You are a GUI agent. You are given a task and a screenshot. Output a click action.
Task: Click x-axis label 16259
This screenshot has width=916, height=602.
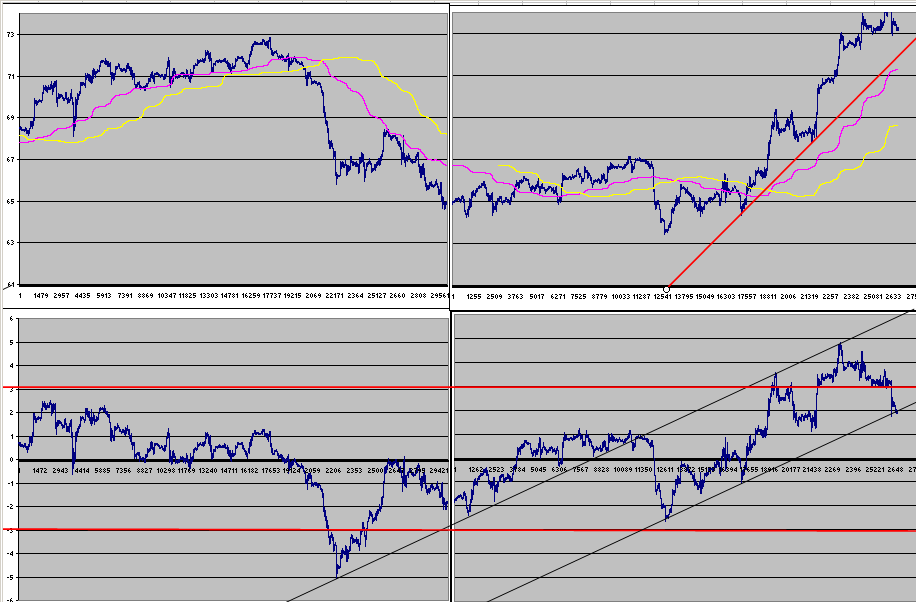click(251, 296)
